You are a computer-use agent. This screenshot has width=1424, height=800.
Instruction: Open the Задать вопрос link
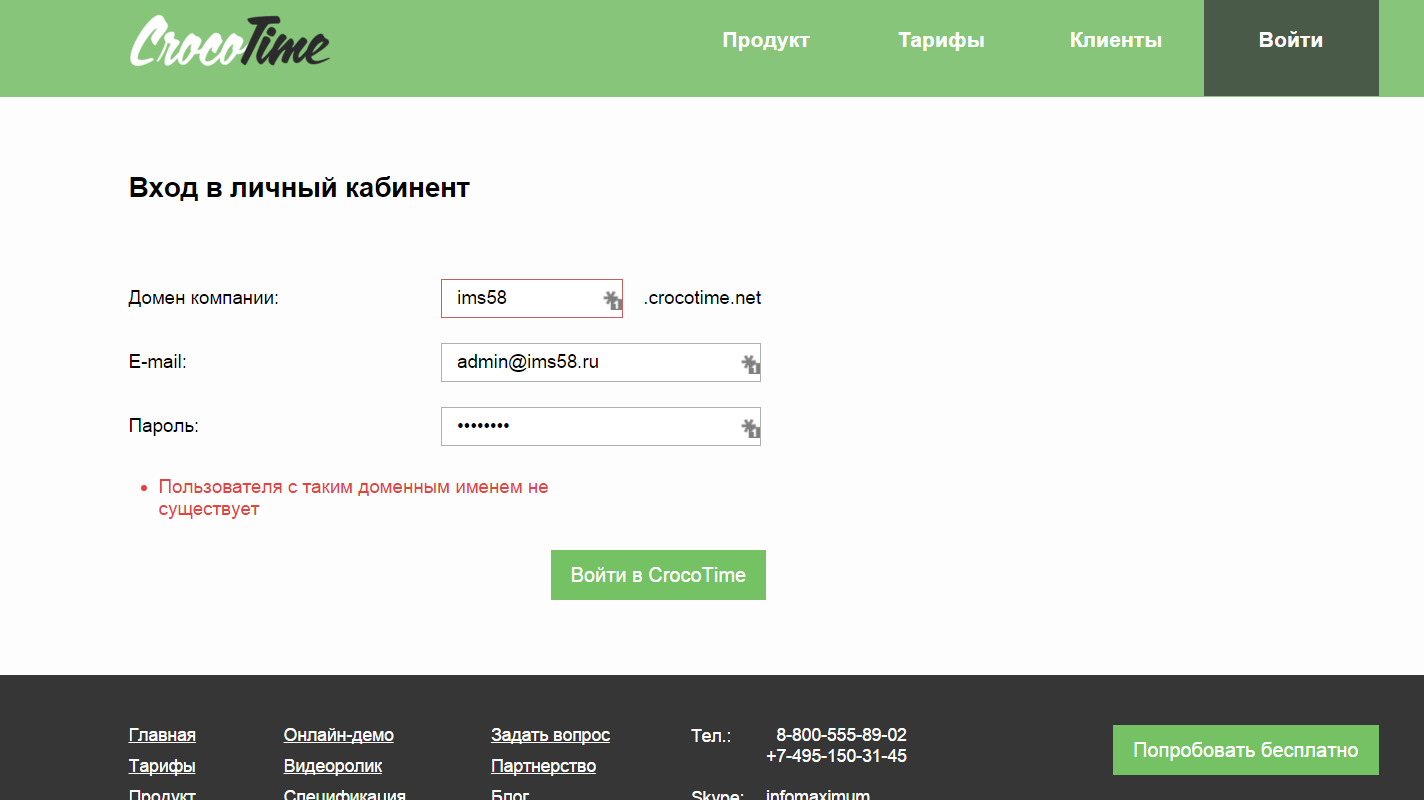tap(550, 735)
